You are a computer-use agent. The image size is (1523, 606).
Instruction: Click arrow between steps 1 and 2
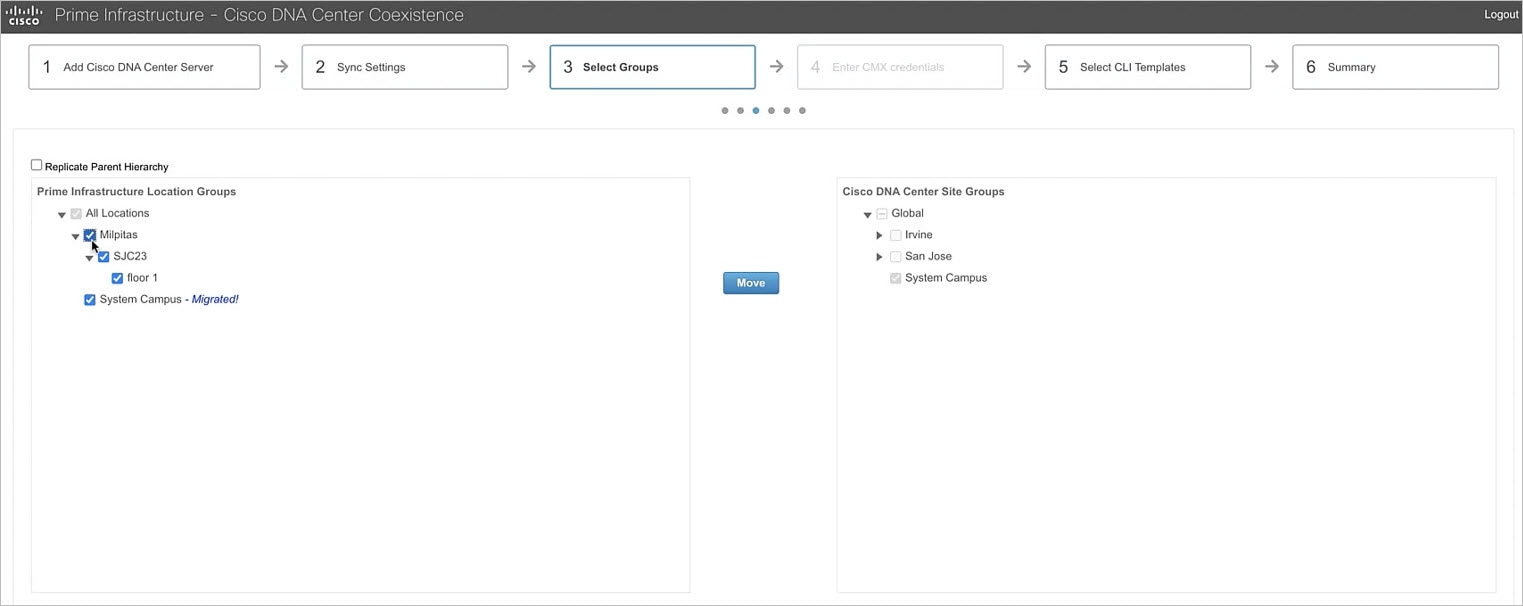click(x=281, y=67)
